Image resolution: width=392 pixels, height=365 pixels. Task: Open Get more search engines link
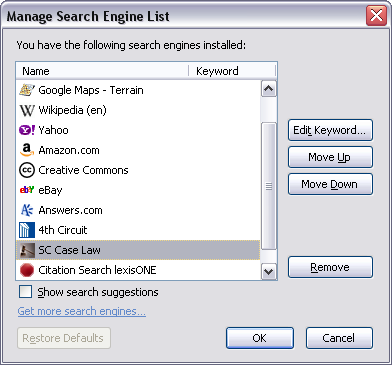pos(82,311)
